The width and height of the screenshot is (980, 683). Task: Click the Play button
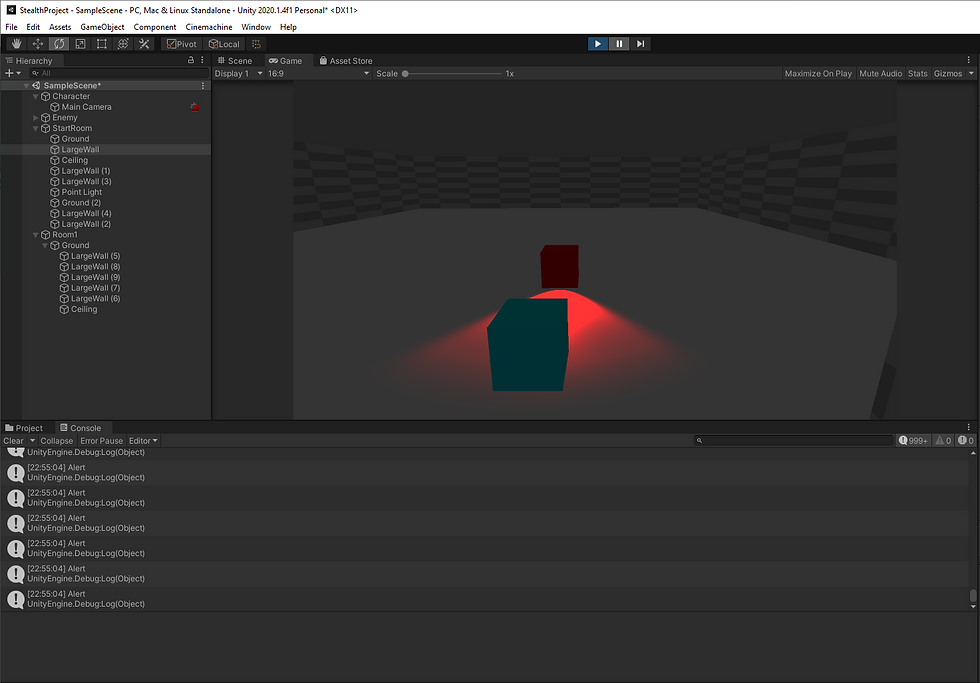[x=598, y=44]
